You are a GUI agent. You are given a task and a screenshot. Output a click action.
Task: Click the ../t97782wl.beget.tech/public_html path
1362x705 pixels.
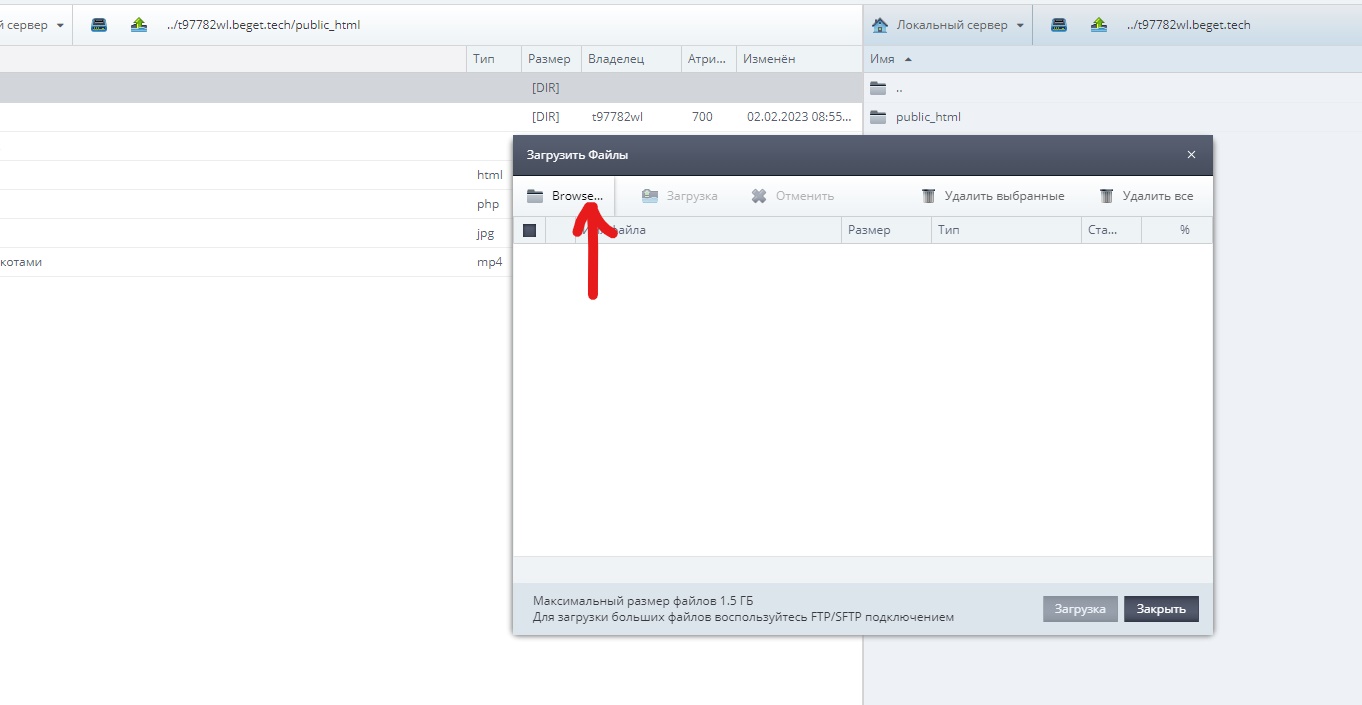click(x=263, y=25)
